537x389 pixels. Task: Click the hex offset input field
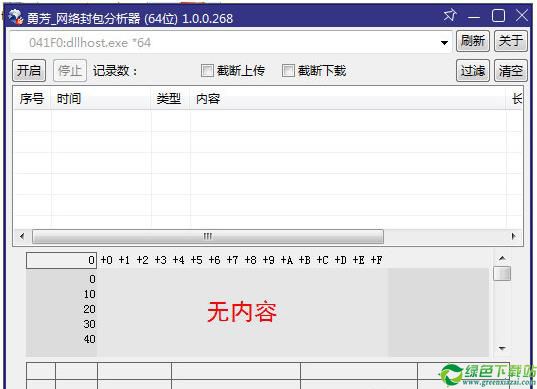(62, 260)
